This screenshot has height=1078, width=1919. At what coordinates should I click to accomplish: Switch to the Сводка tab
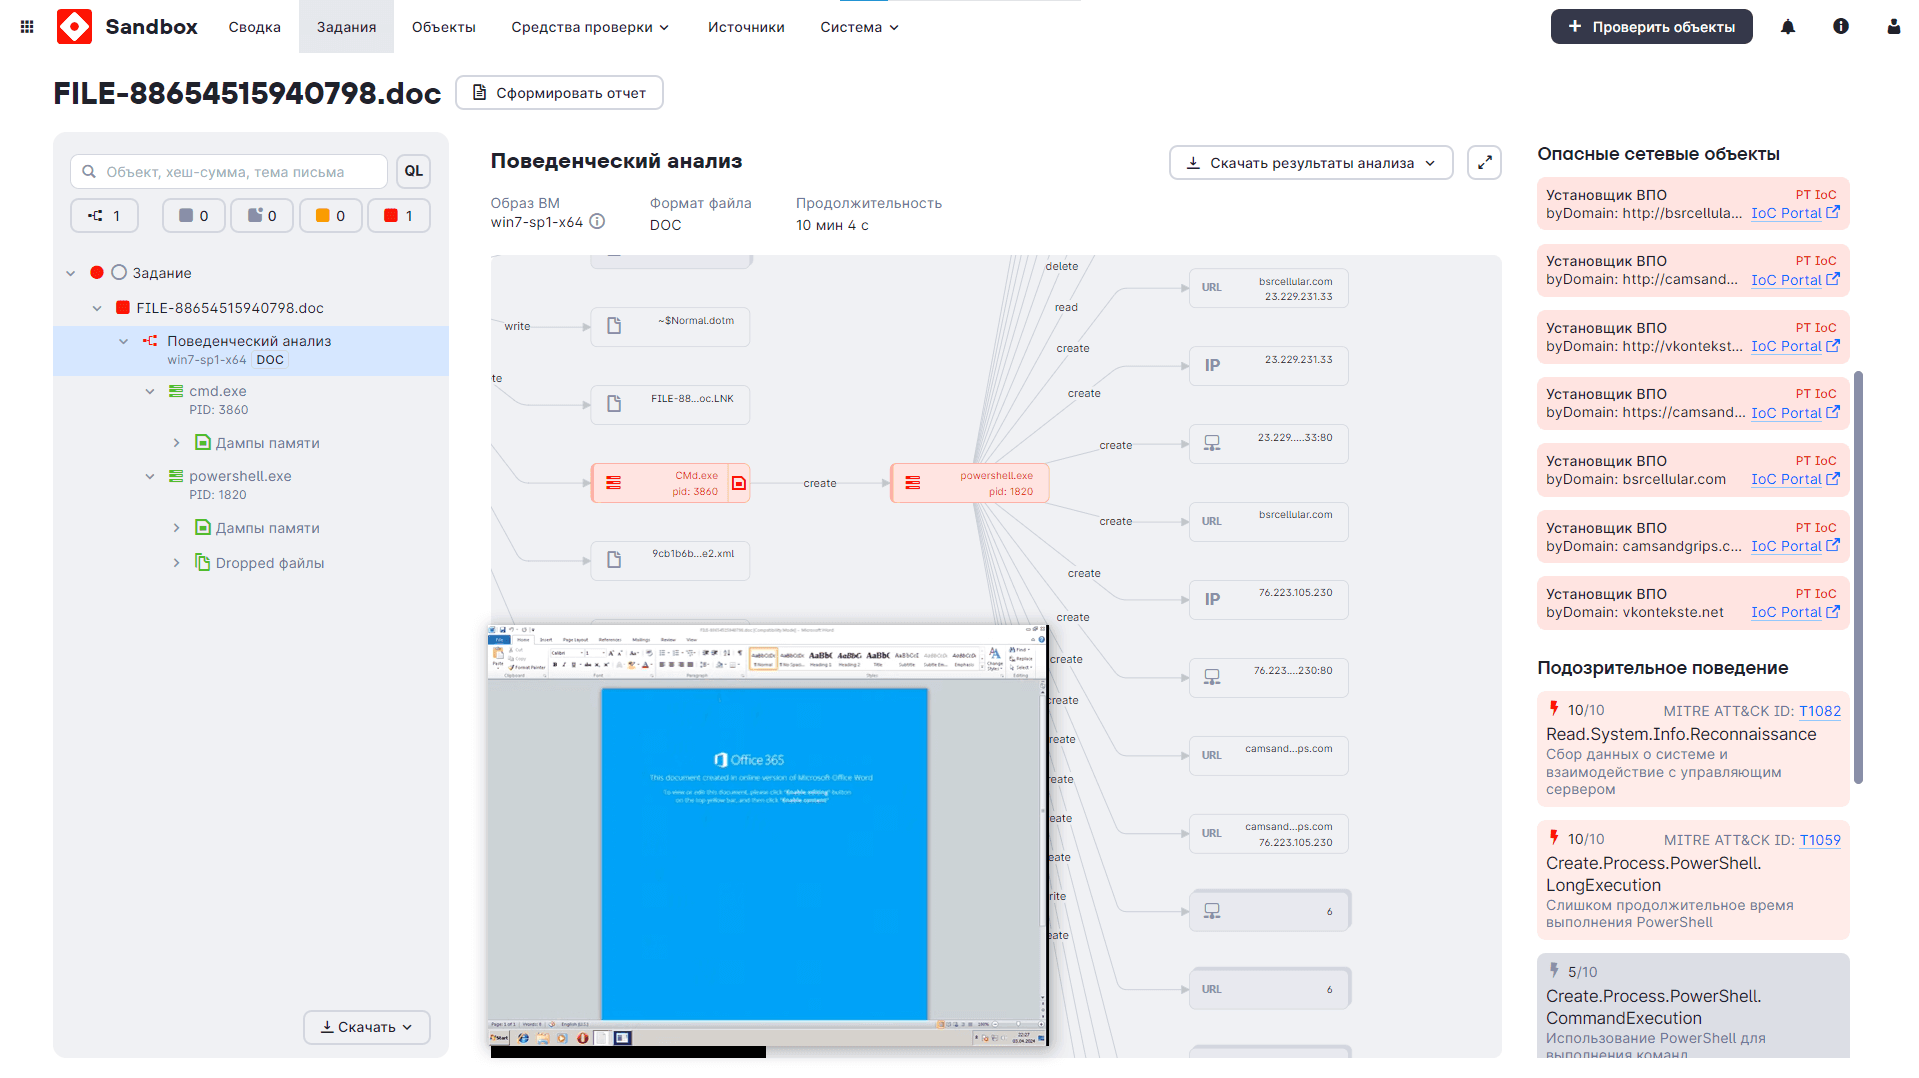coord(254,27)
